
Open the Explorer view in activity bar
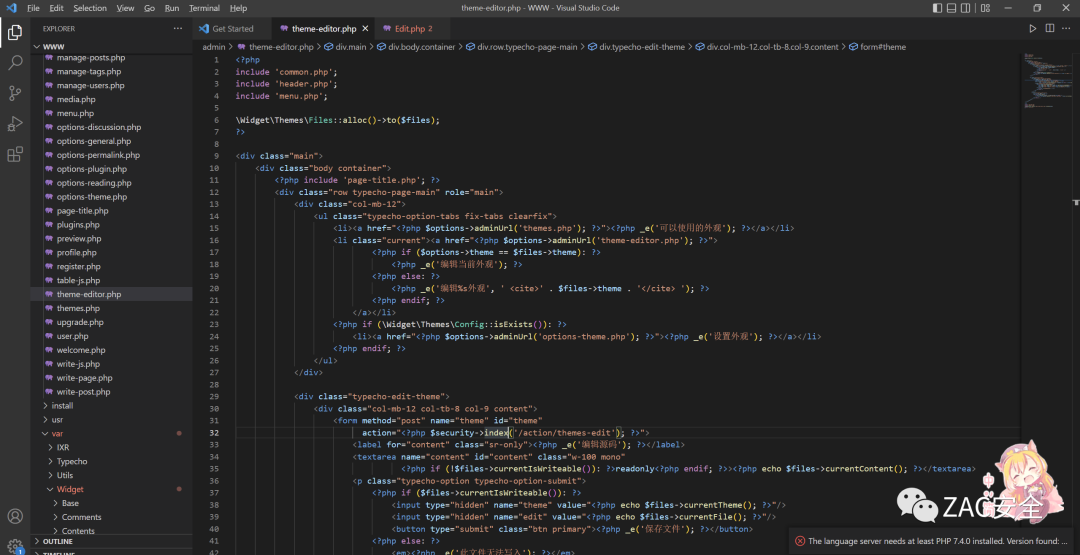point(15,32)
